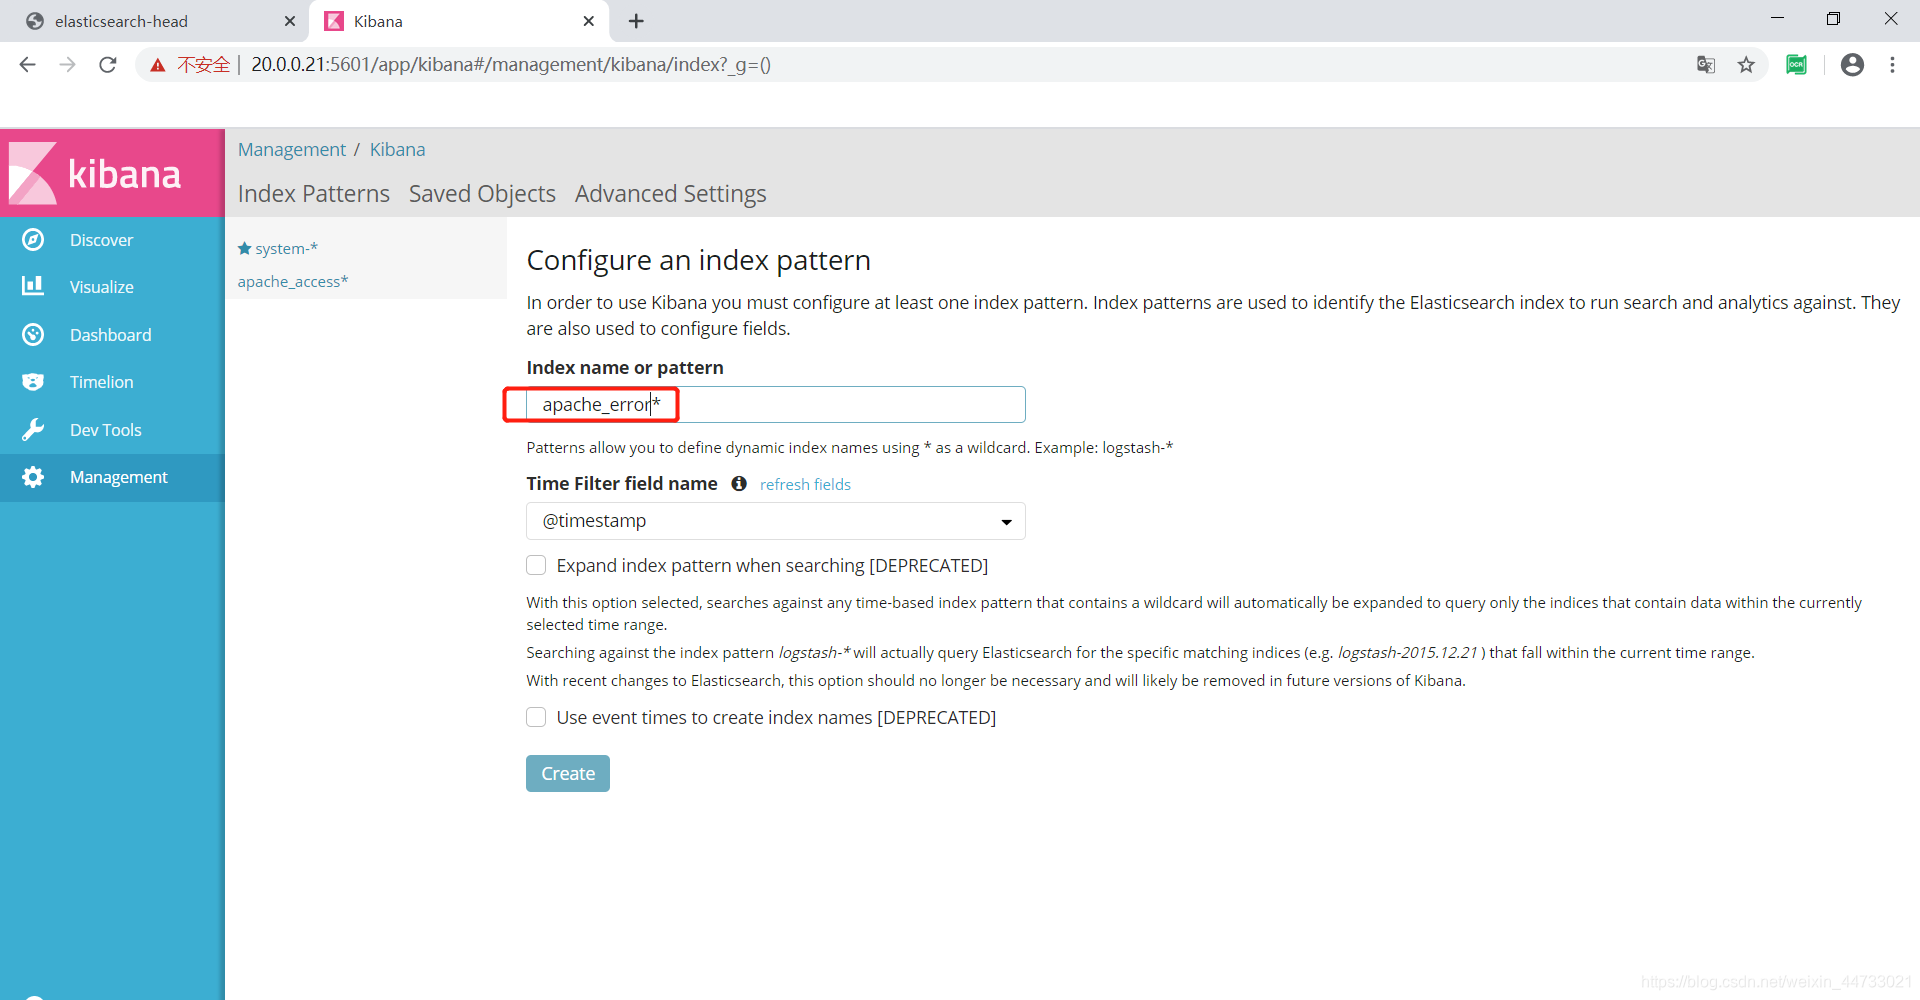The width and height of the screenshot is (1920, 1000).
Task: Open Chrome three-dot menu
Action: [1892, 65]
